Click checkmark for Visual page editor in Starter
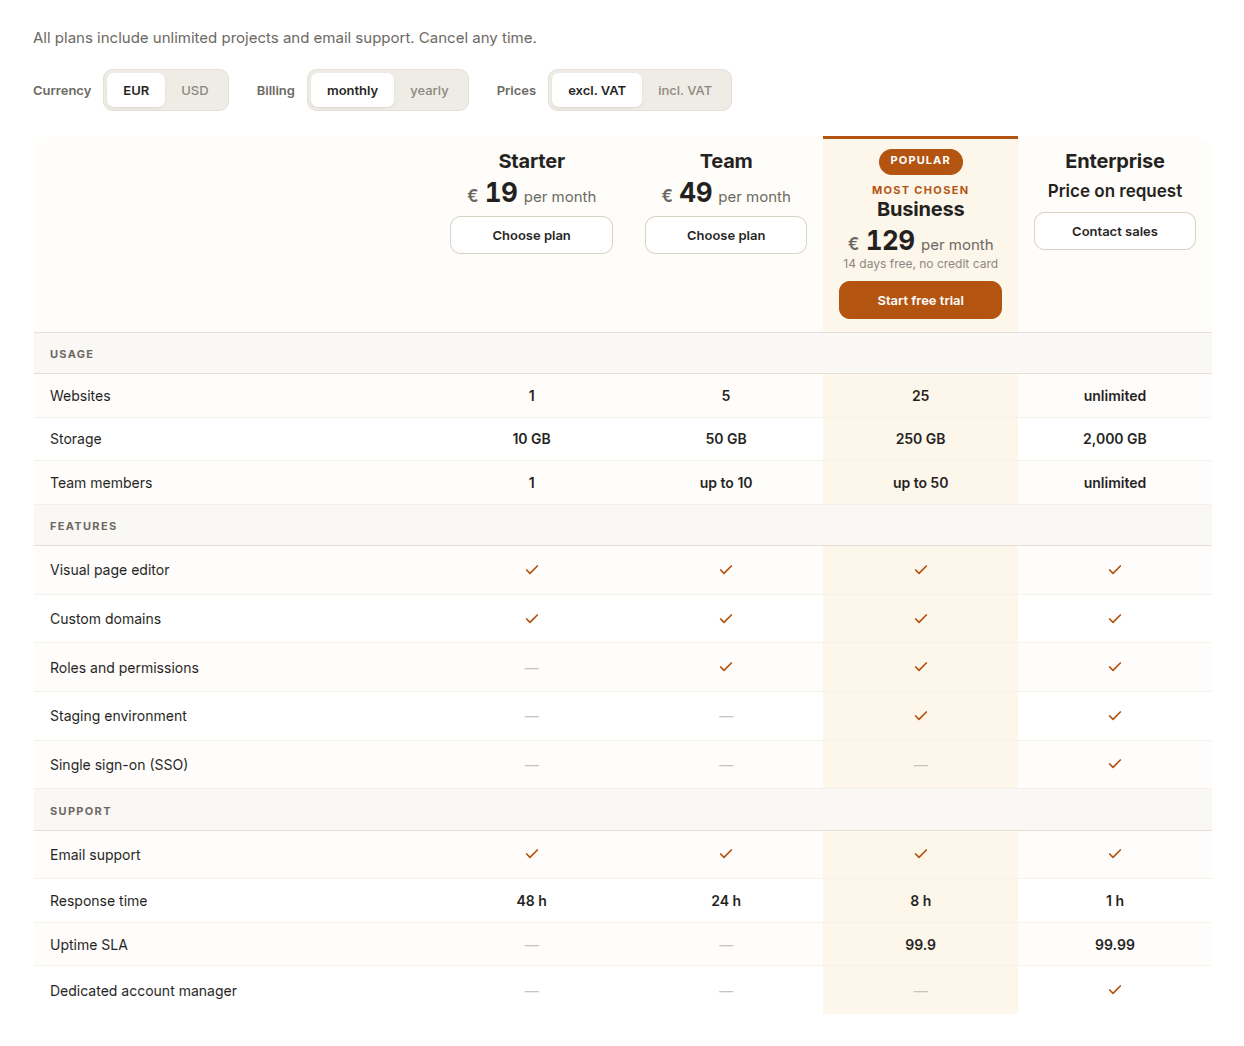The image size is (1244, 1046). point(532,570)
